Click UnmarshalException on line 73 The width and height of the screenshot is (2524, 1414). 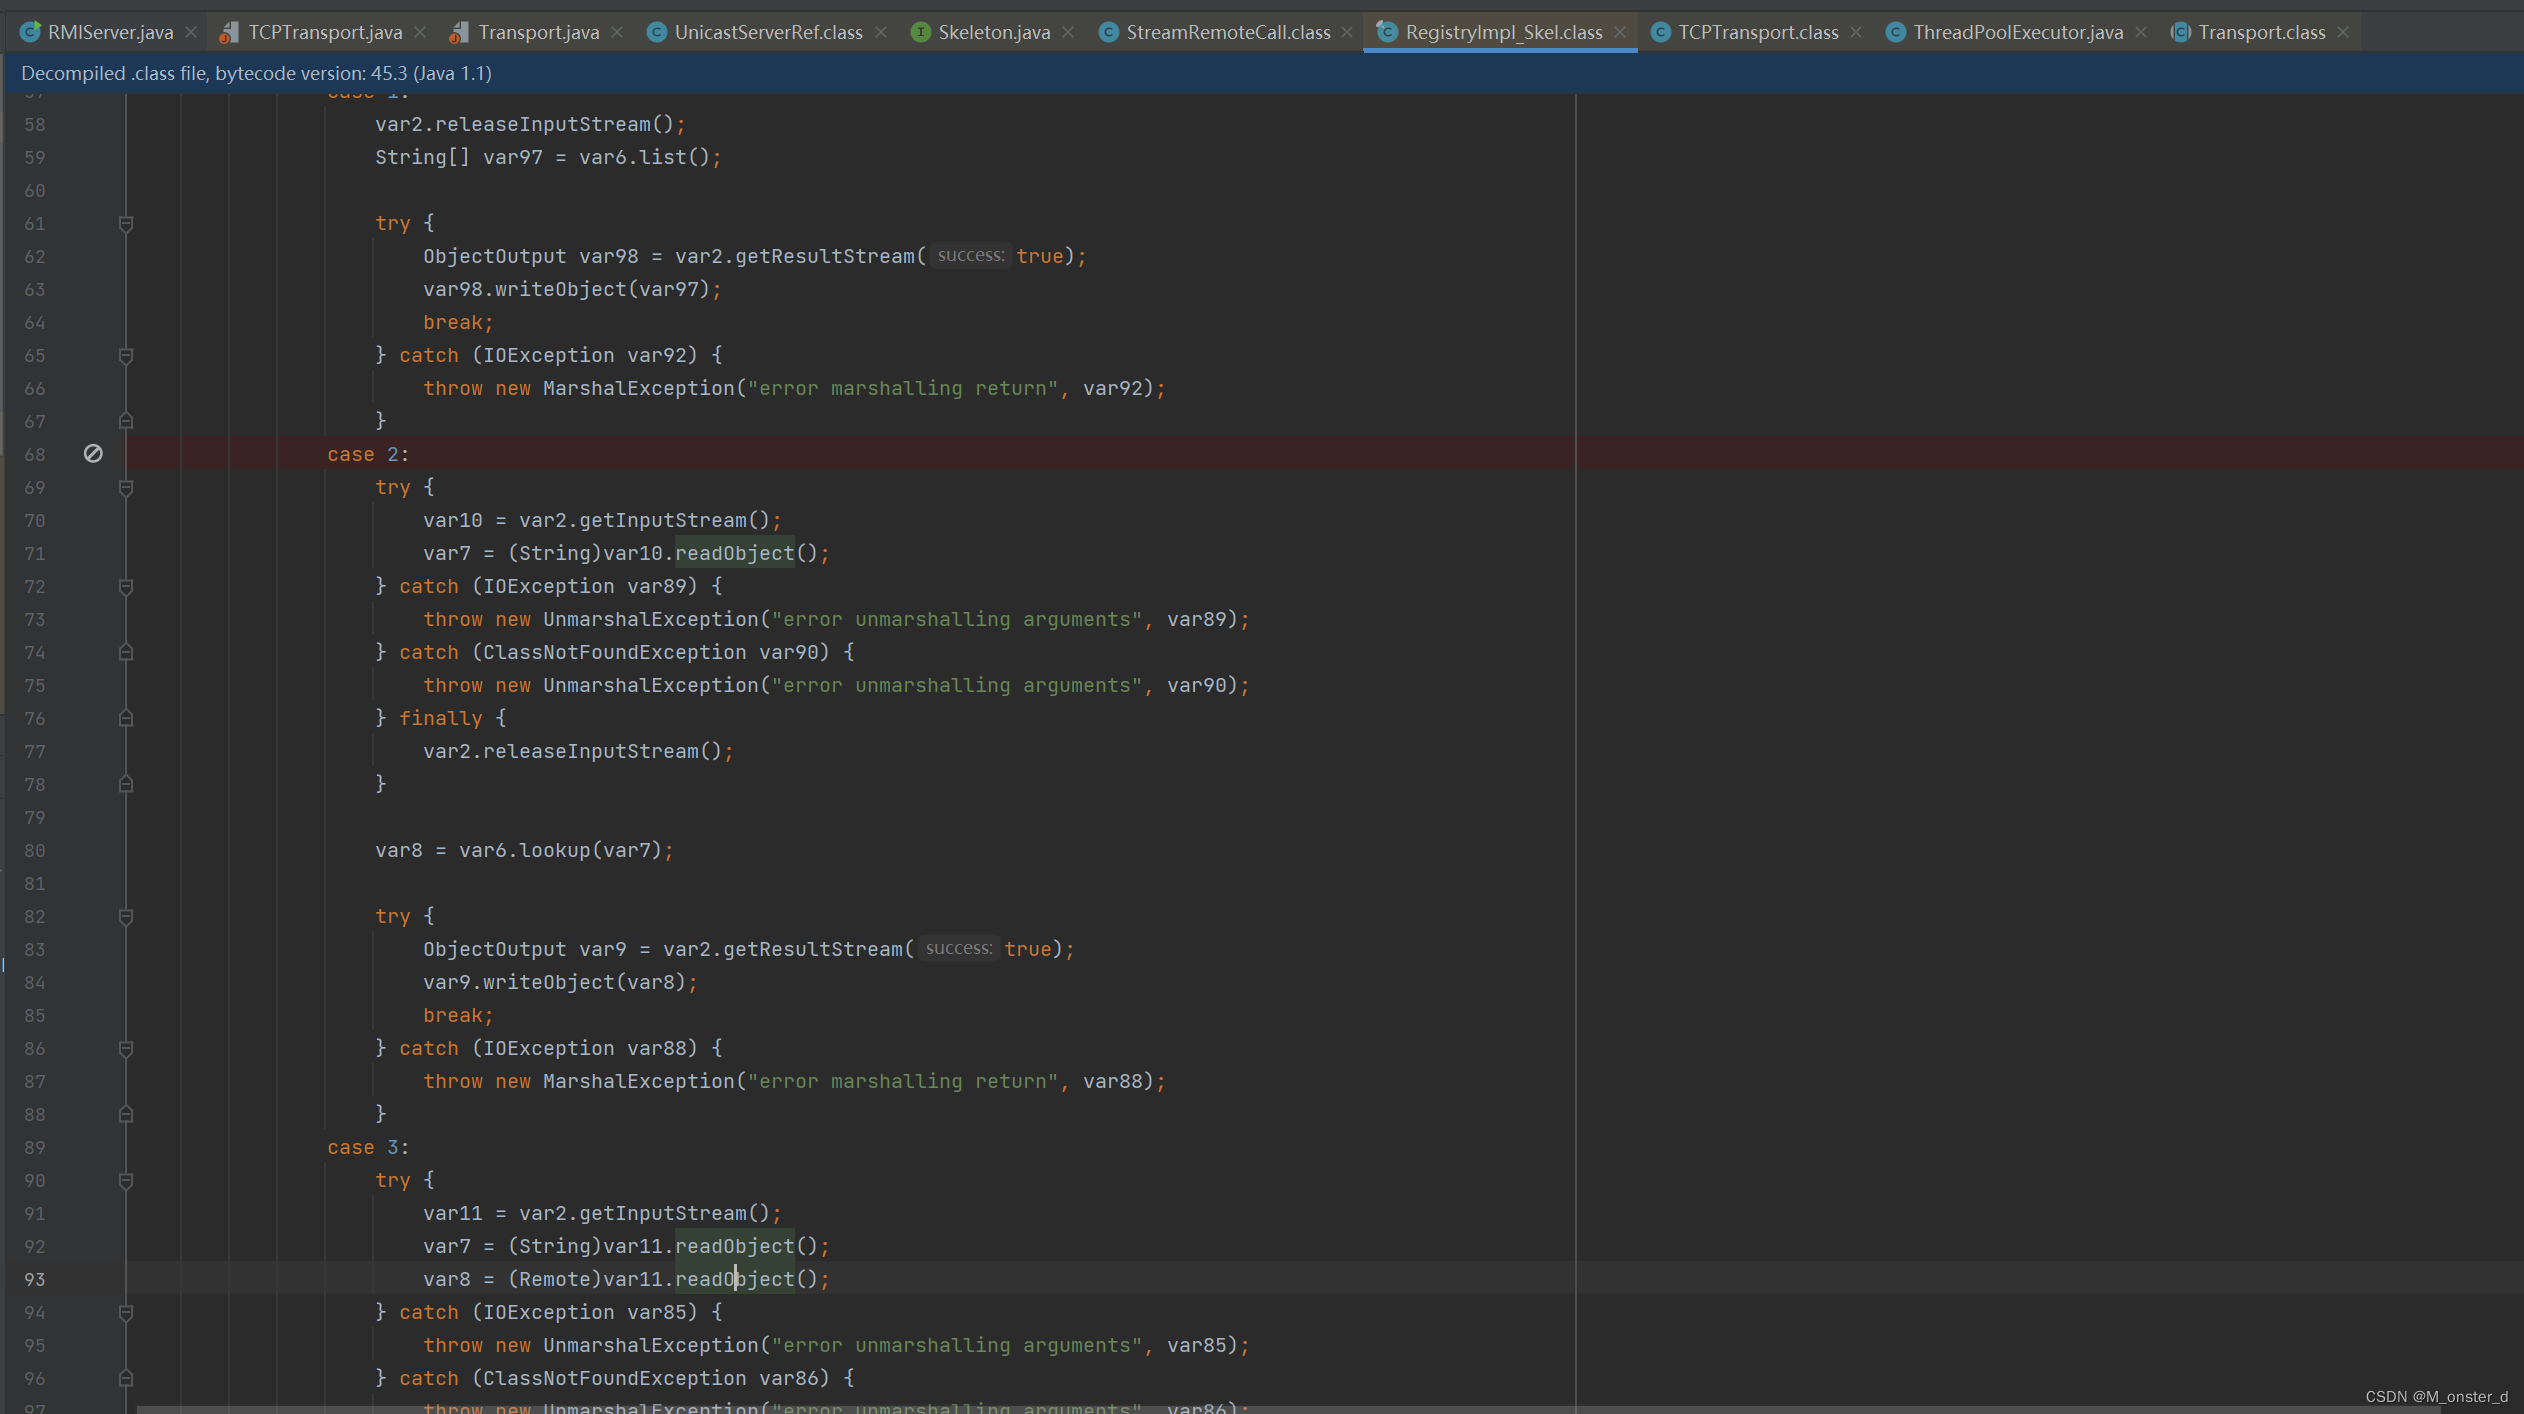(651, 619)
